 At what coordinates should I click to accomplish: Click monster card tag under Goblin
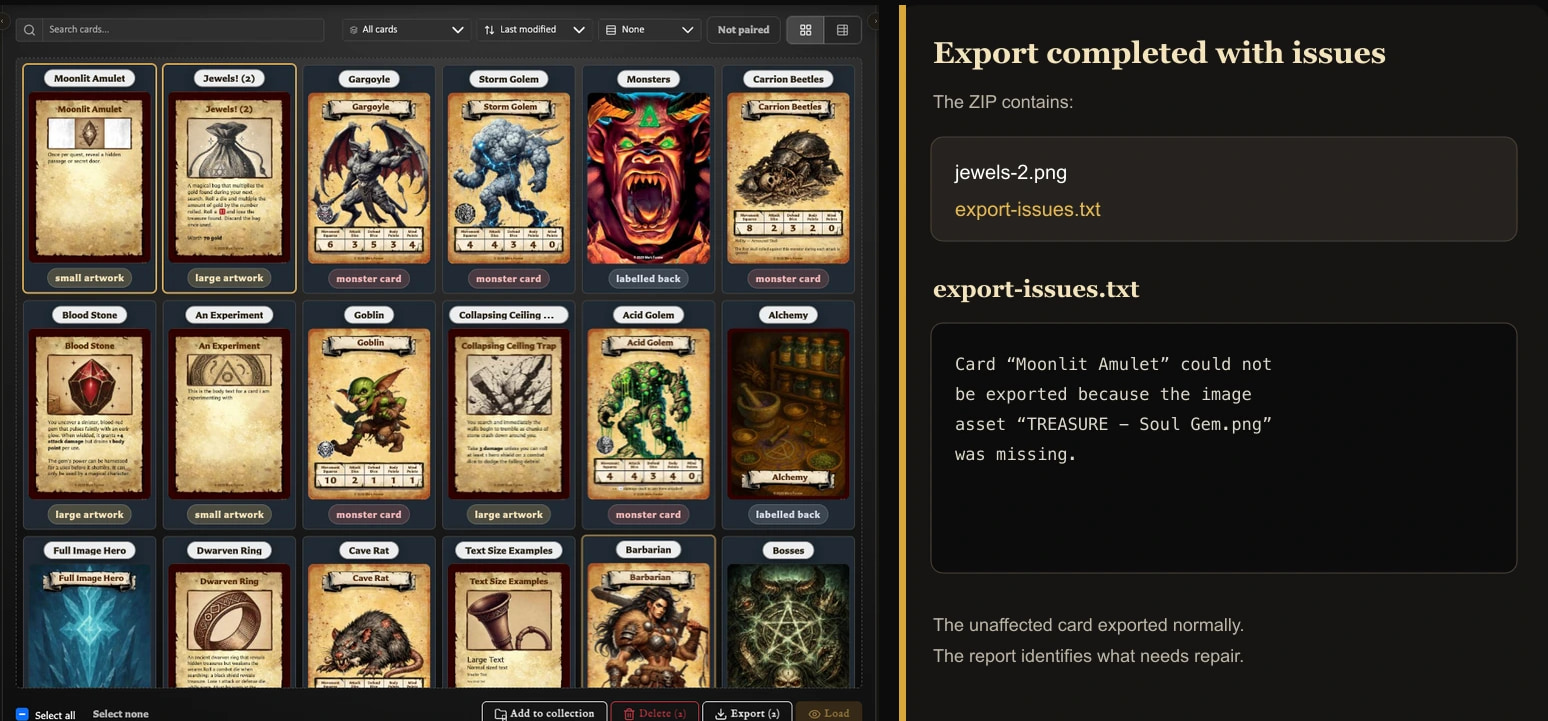[x=369, y=514]
